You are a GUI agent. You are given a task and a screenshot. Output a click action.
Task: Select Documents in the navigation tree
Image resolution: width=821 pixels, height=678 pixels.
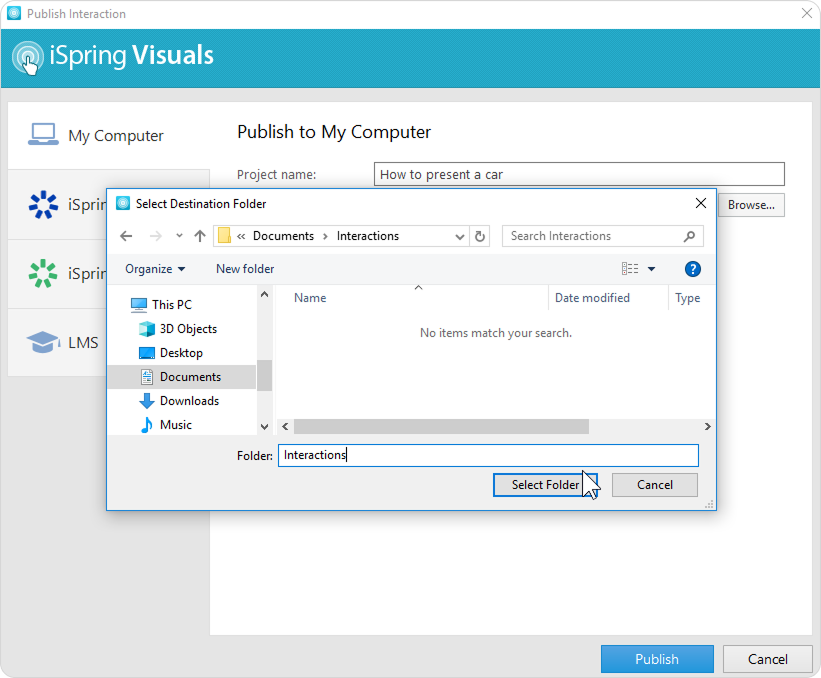coord(190,377)
